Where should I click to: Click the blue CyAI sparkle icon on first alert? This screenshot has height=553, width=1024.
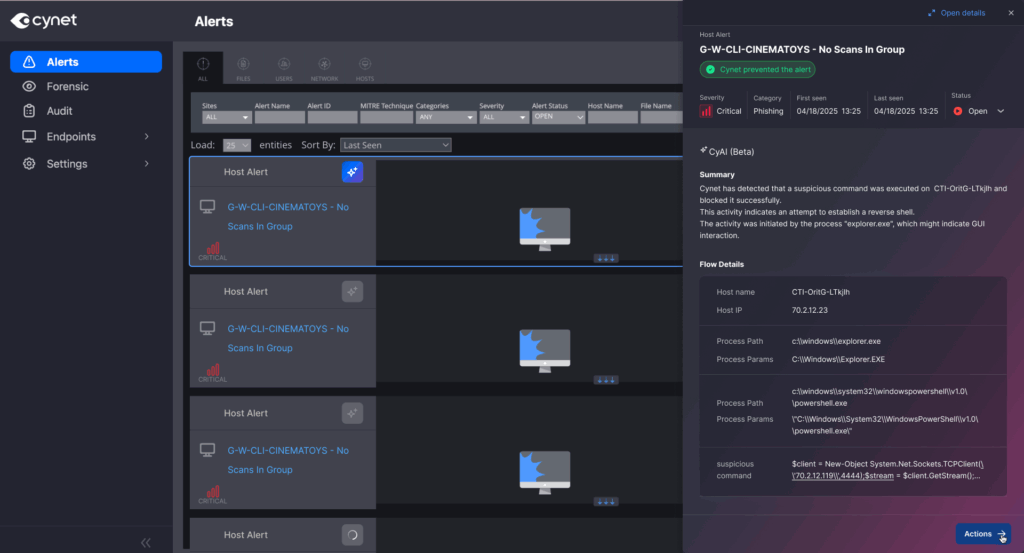[352, 172]
